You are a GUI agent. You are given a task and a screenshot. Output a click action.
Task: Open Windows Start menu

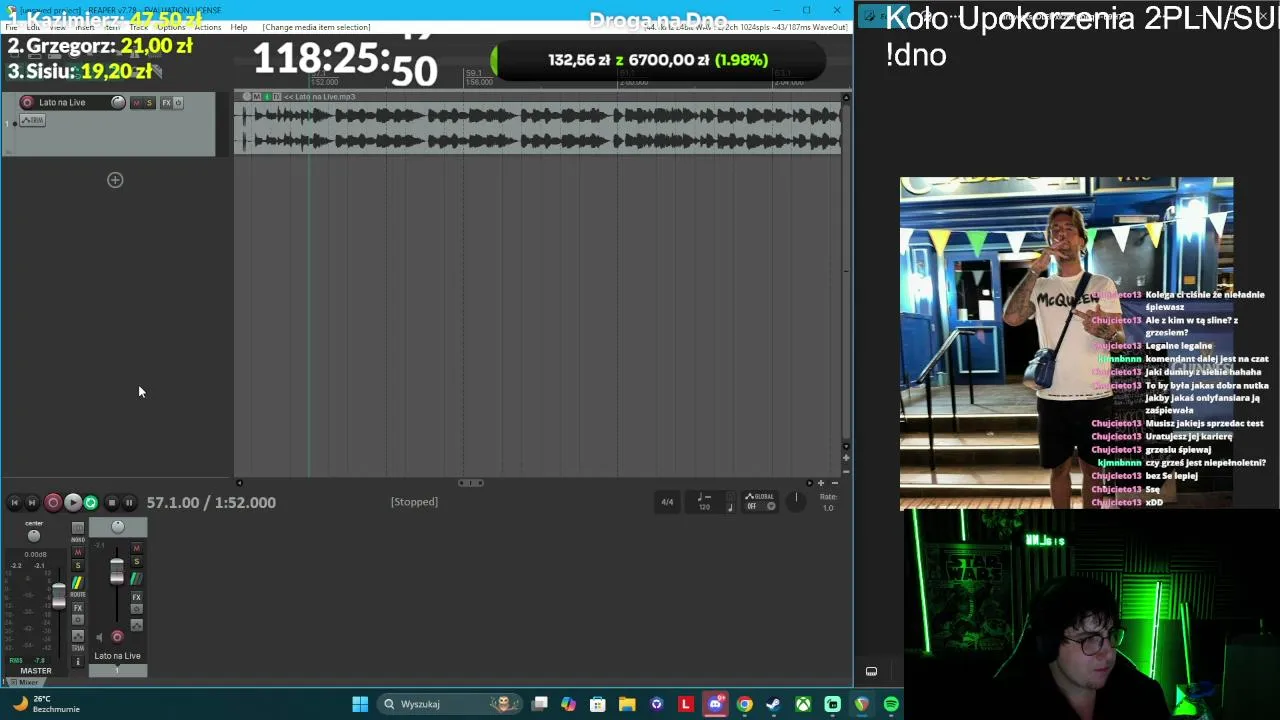click(x=360, y=704)
